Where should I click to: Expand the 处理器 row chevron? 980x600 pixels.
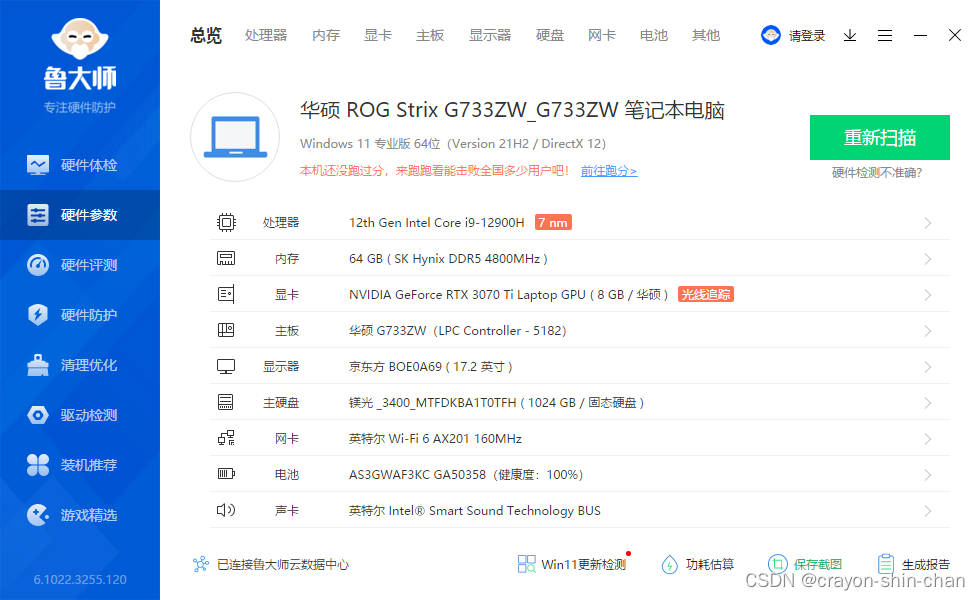[x=928, y=223]
